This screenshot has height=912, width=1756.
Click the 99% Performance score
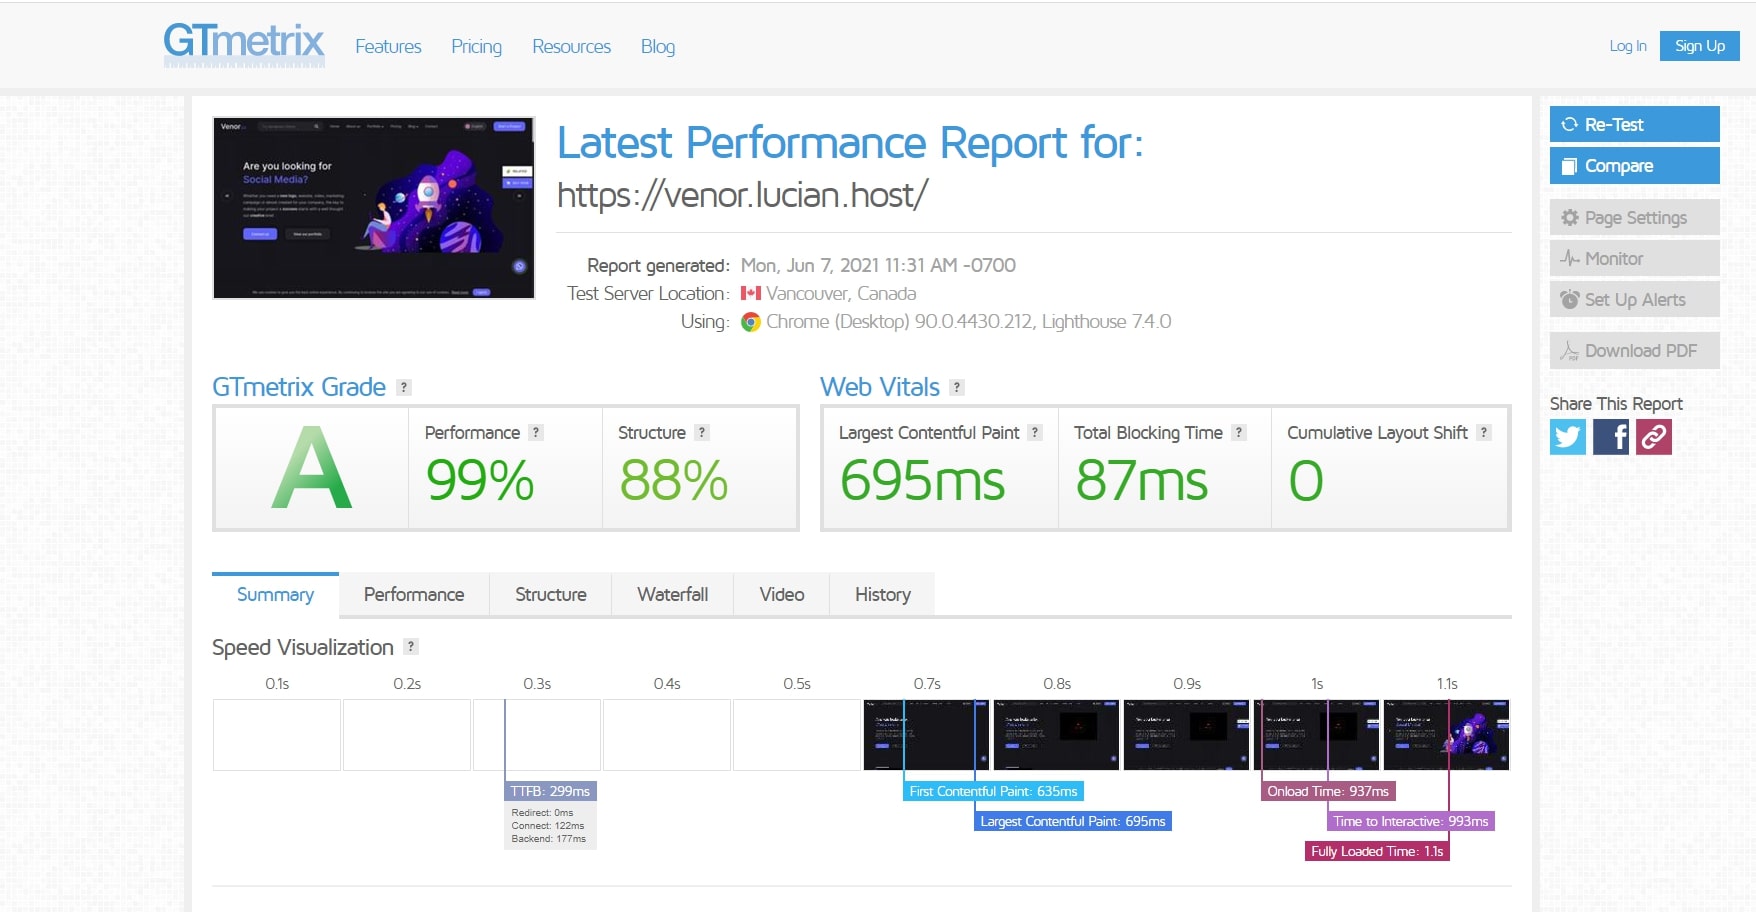pos(480,480)
